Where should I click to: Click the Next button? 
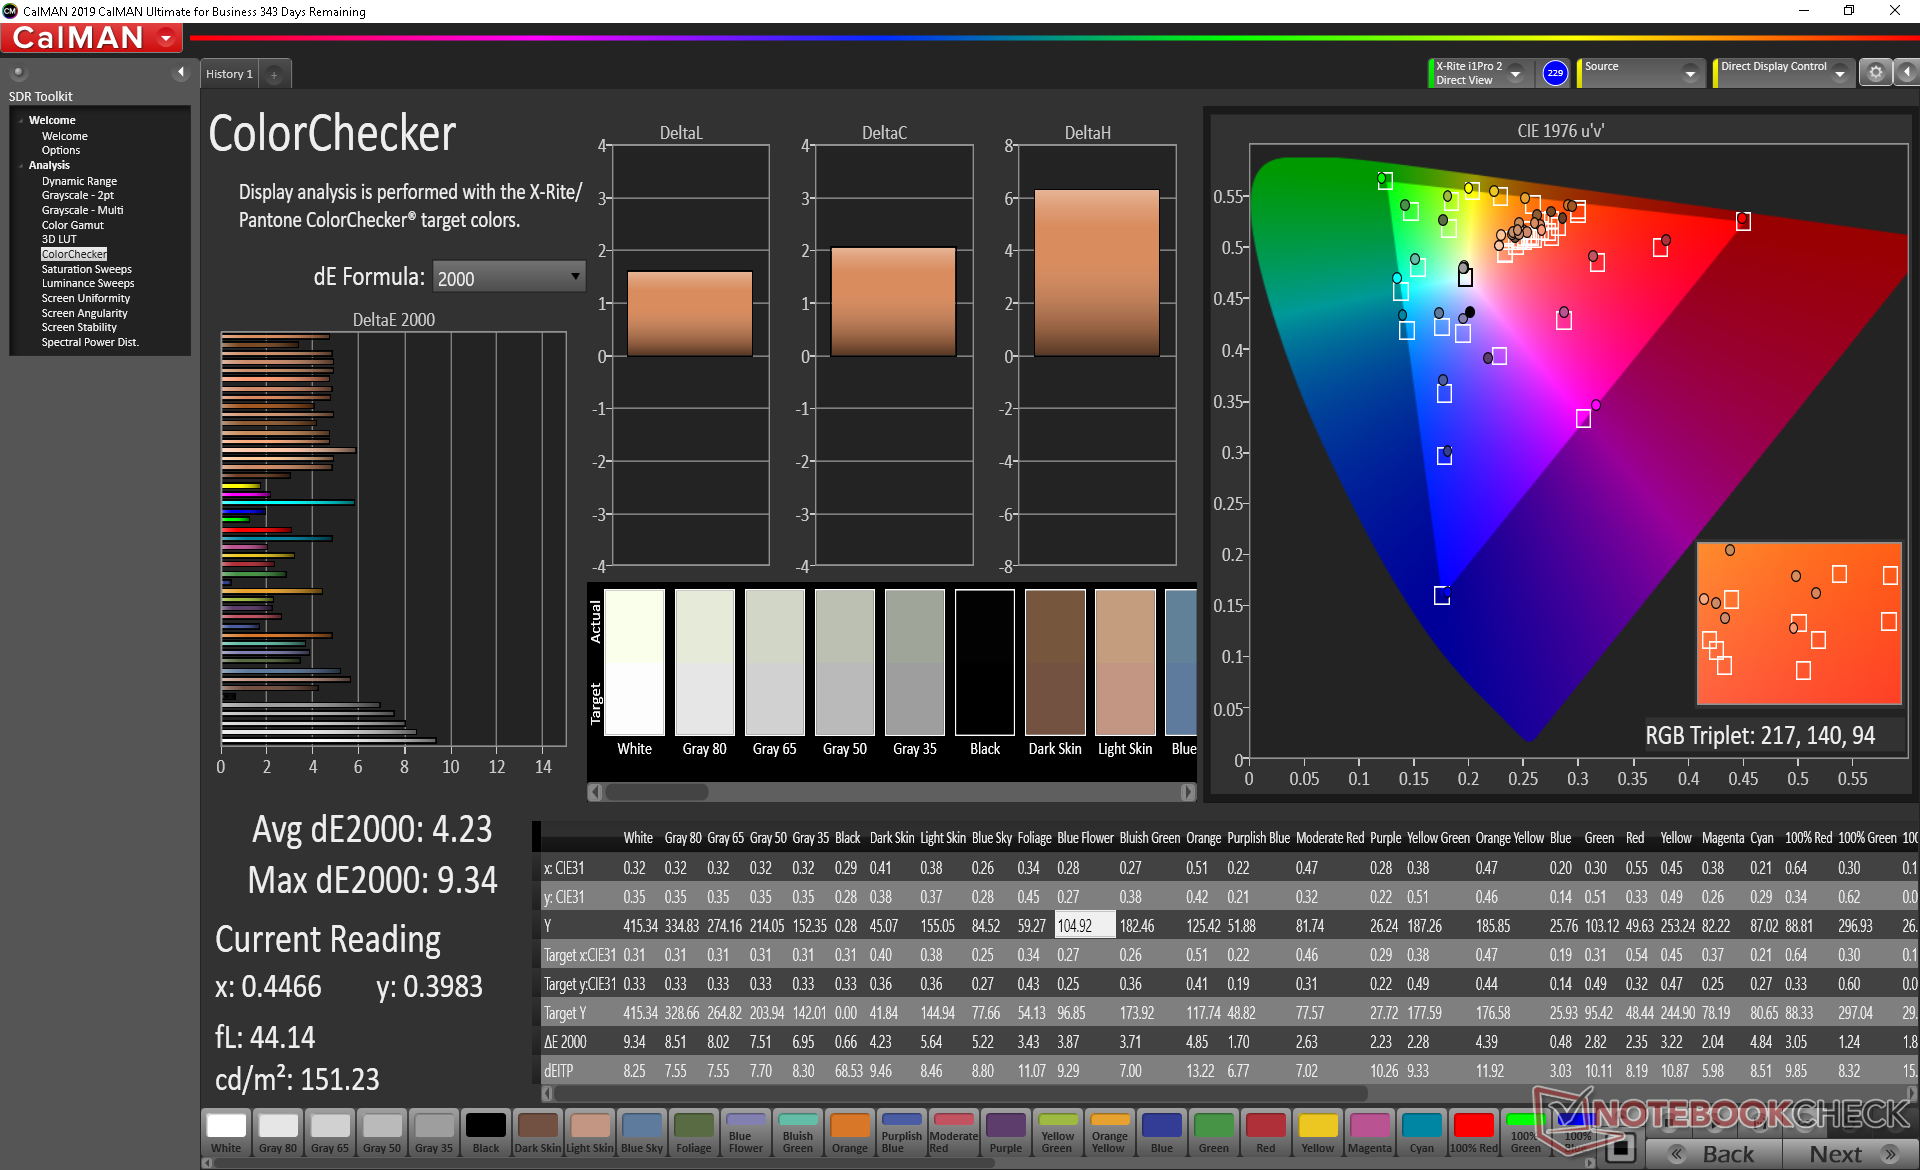click(1850, 1153)
